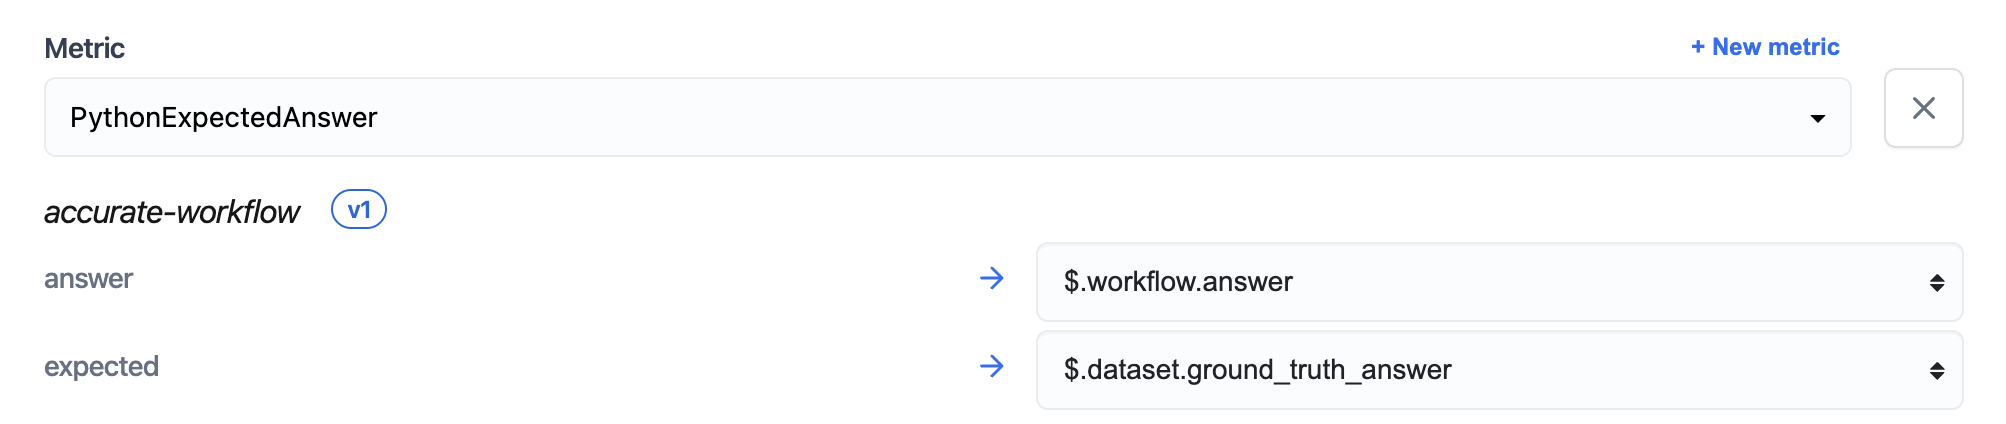Click the cross icon inside the square button

[x=1923, y=108]
